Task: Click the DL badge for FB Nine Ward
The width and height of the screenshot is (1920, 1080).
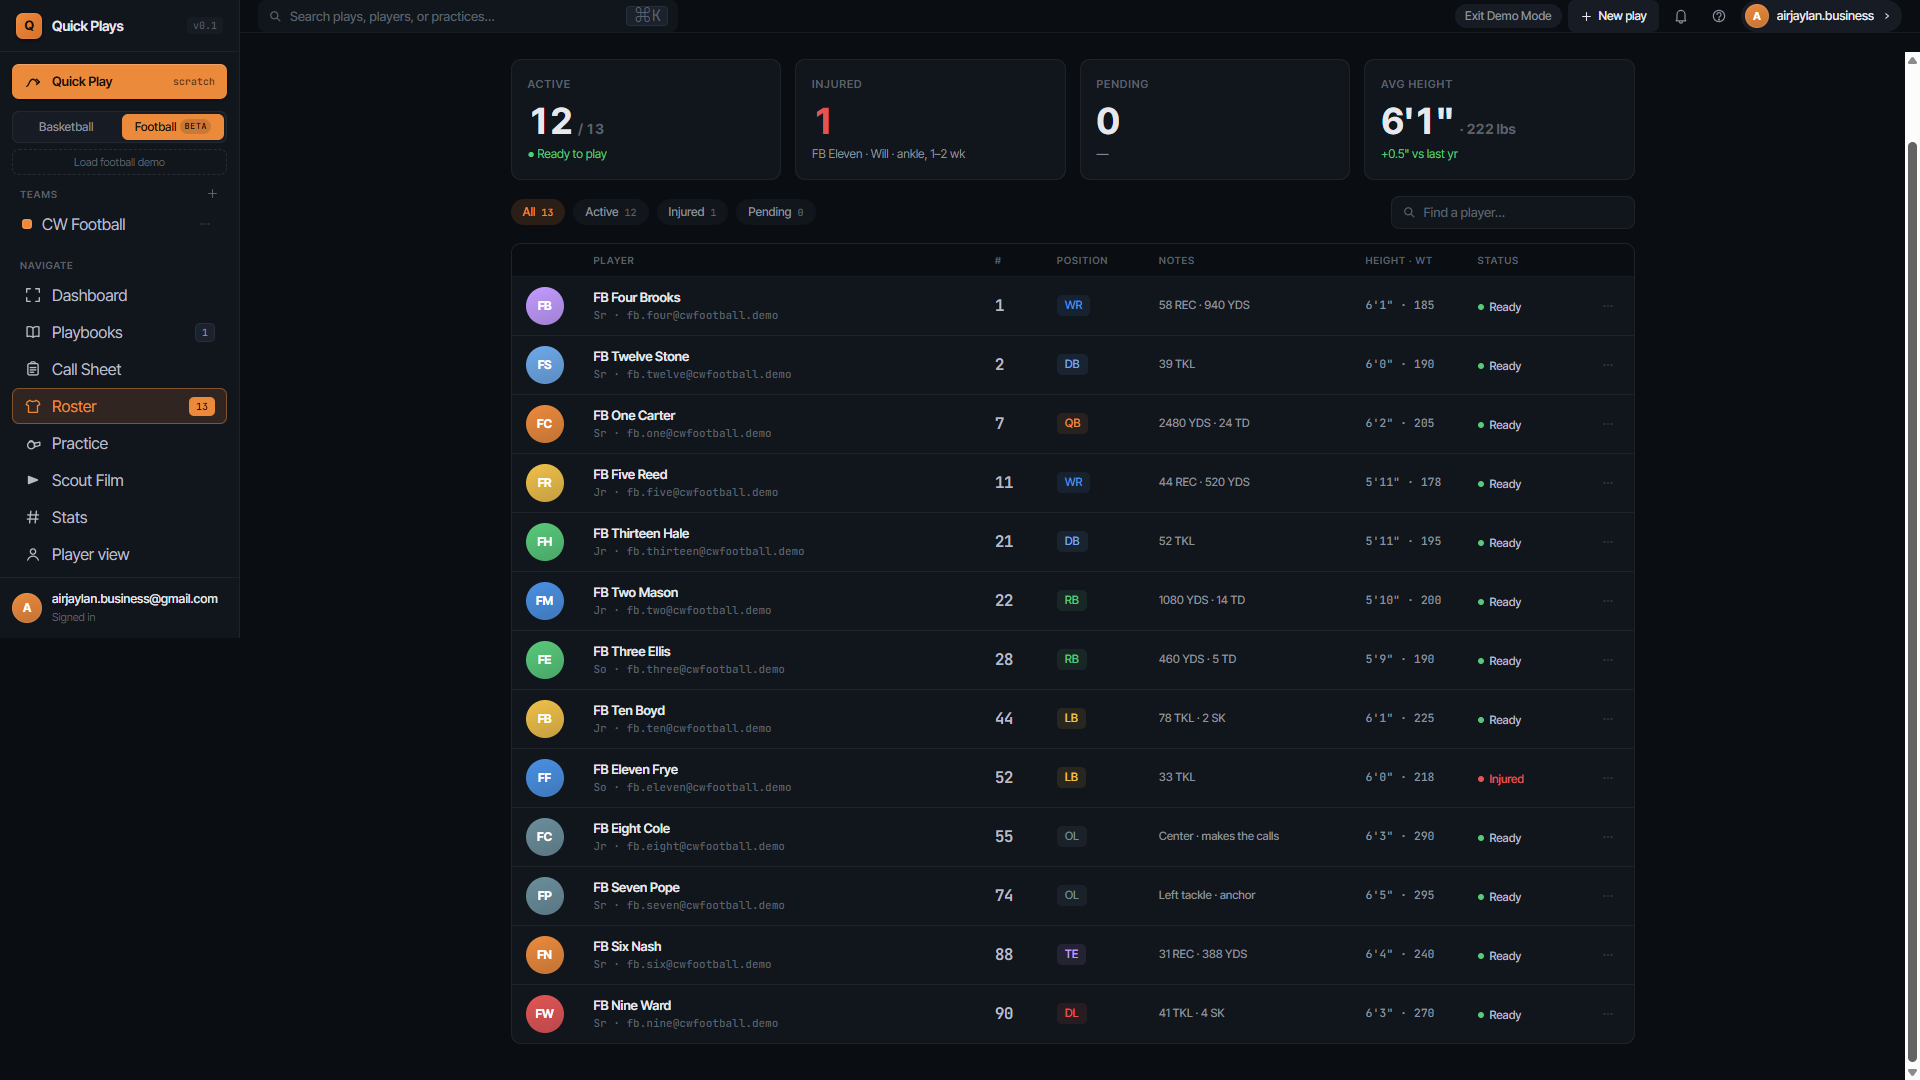Action: pyautogui.click(x=1071, y=1013)
